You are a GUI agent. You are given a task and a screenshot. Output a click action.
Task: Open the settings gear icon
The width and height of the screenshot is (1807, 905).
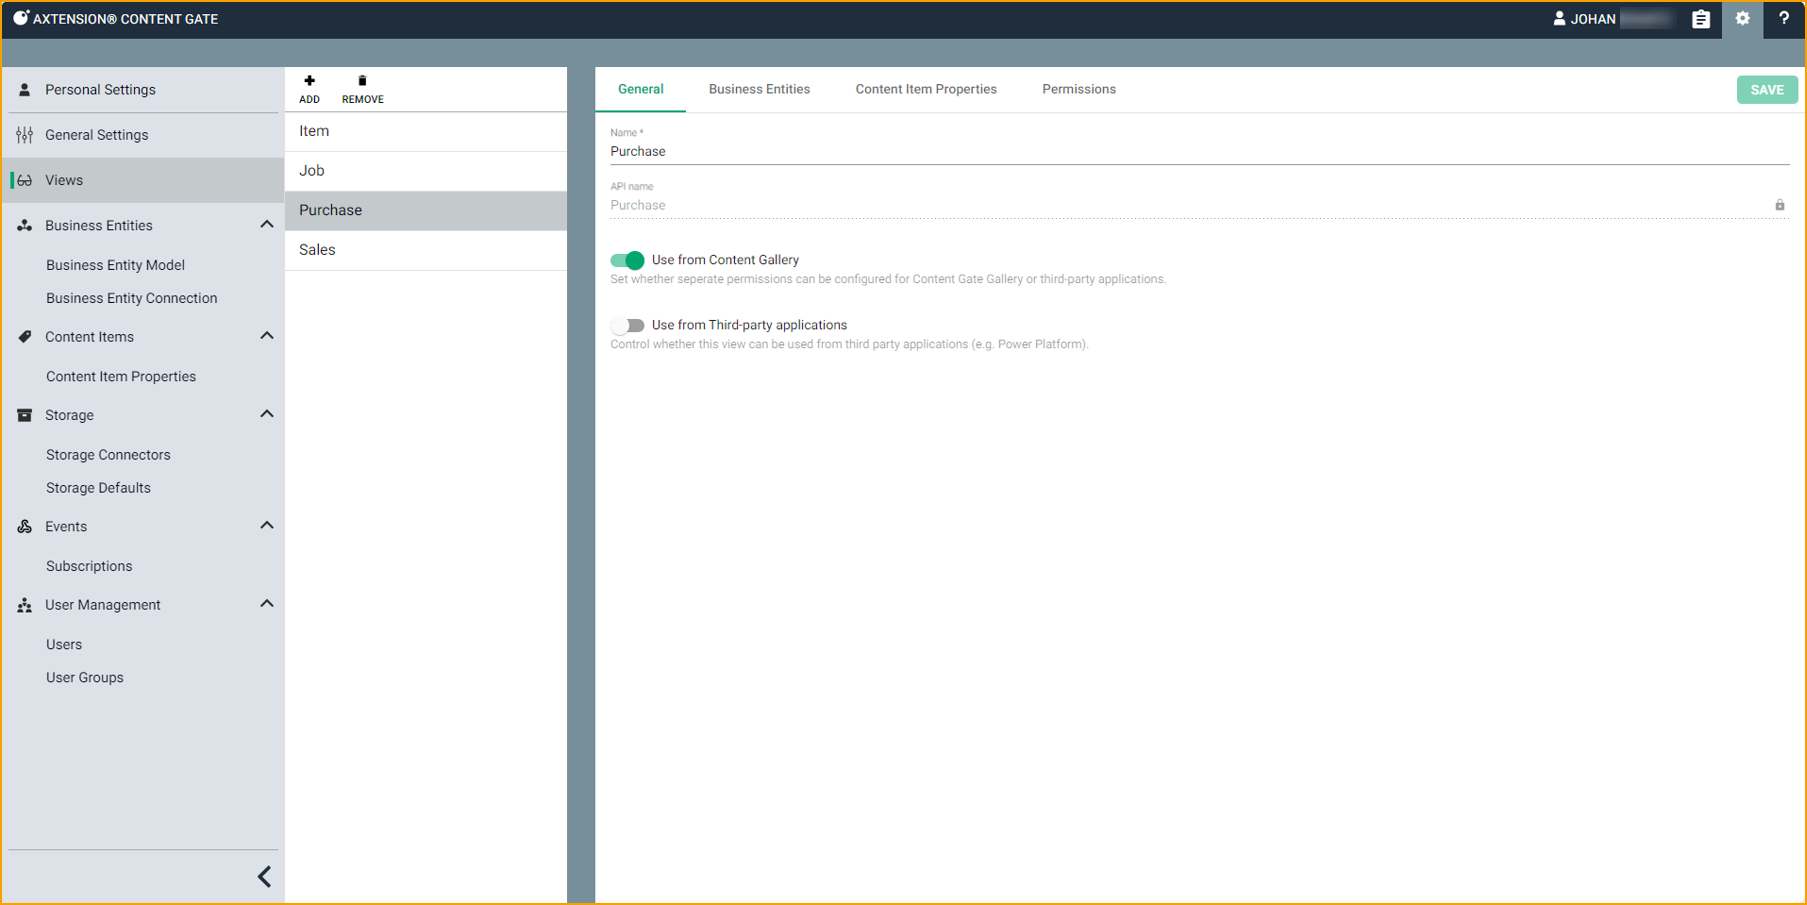pyautogui.click(x=1743, y=19)
